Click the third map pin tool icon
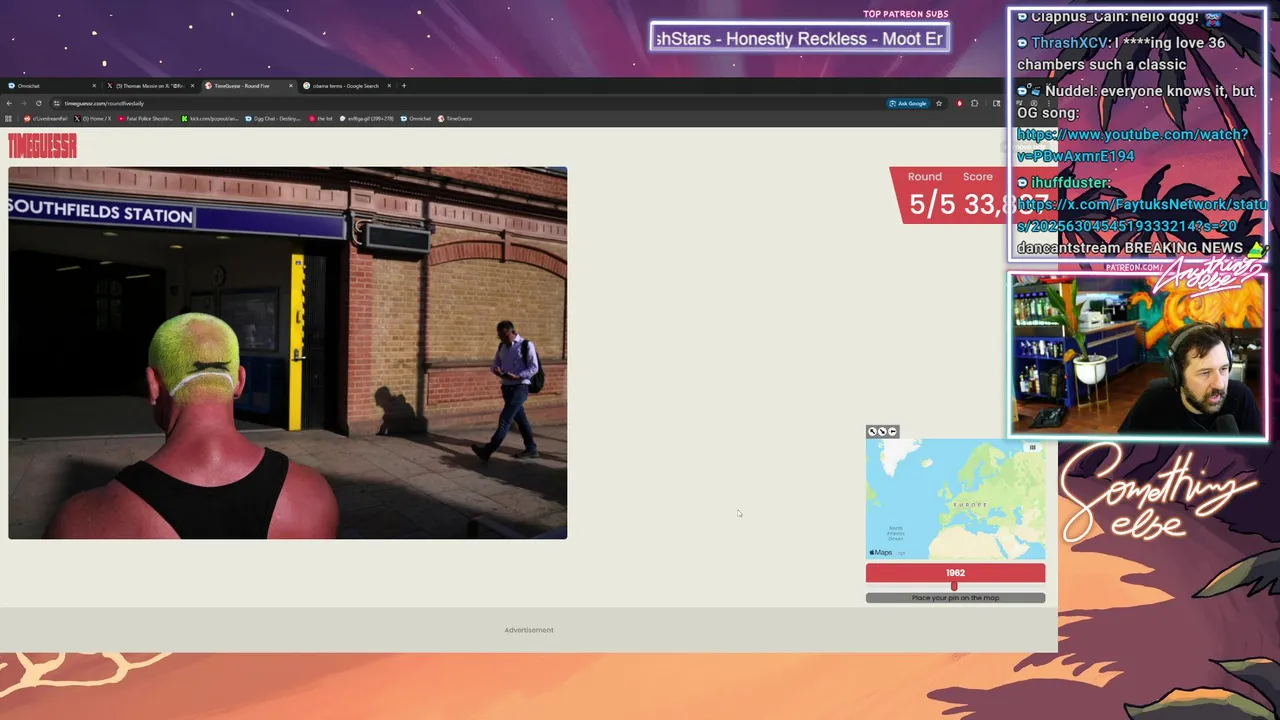This screenshot has height=720, width=1280. click(892, 432)
